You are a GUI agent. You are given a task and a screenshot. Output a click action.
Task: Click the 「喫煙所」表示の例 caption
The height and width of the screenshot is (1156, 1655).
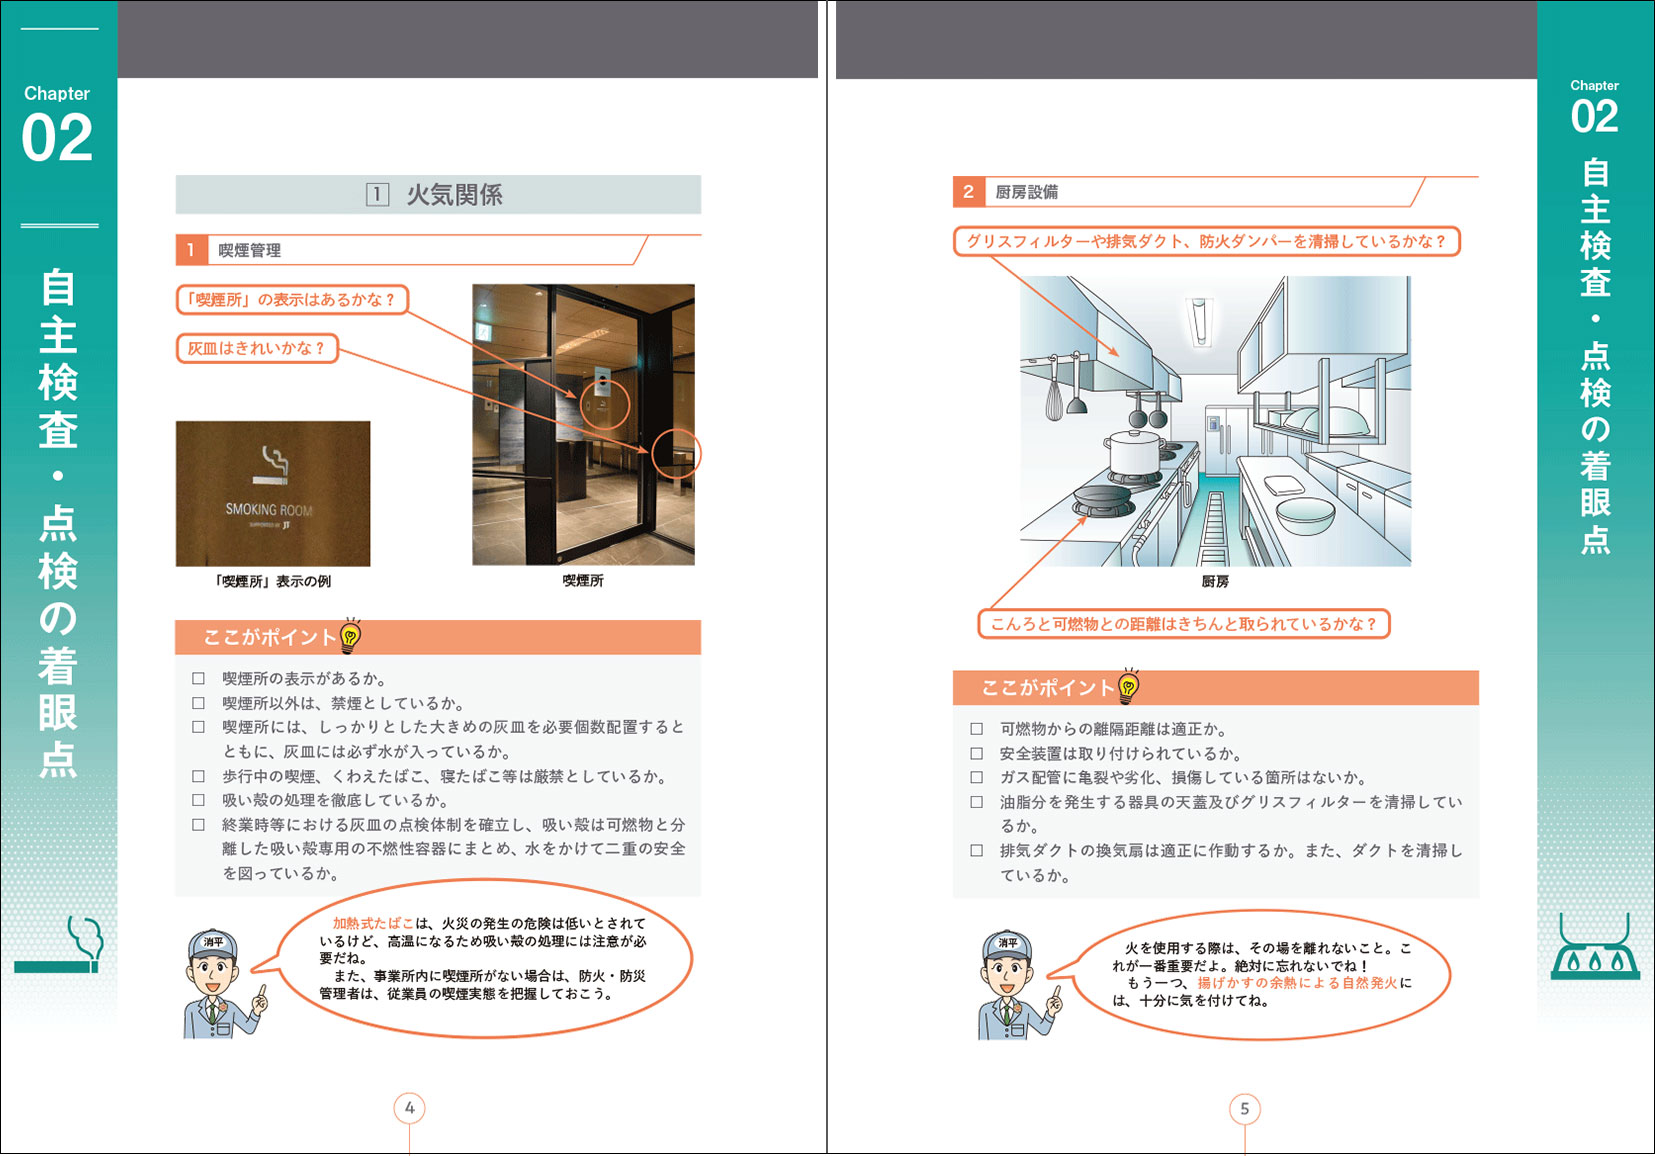[x=273, y=581]
